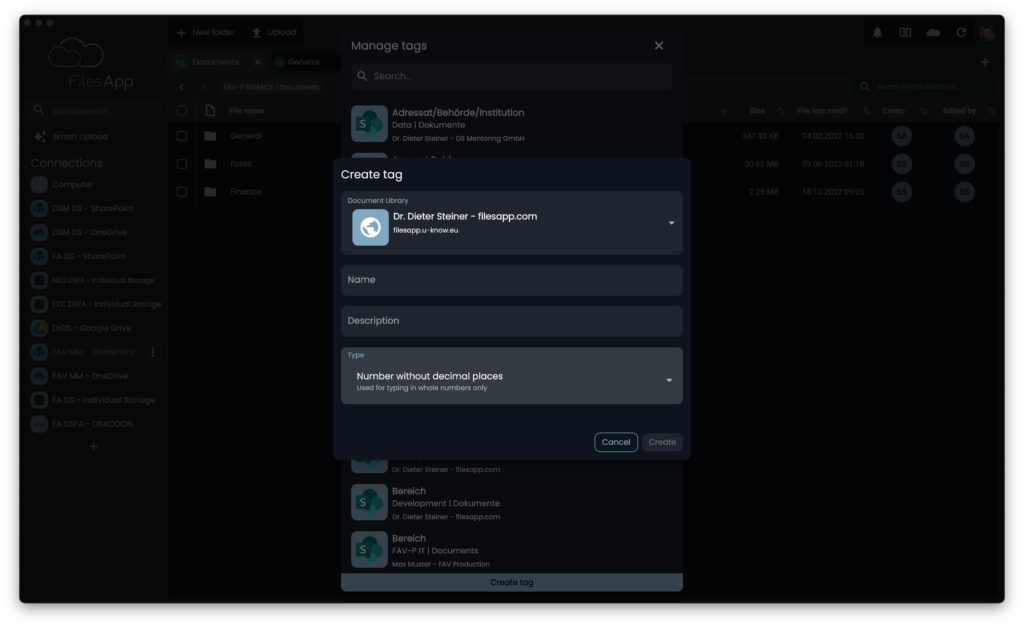1024x627 pixels.
Task: Click the Upload button
Action: pos(274,32)
